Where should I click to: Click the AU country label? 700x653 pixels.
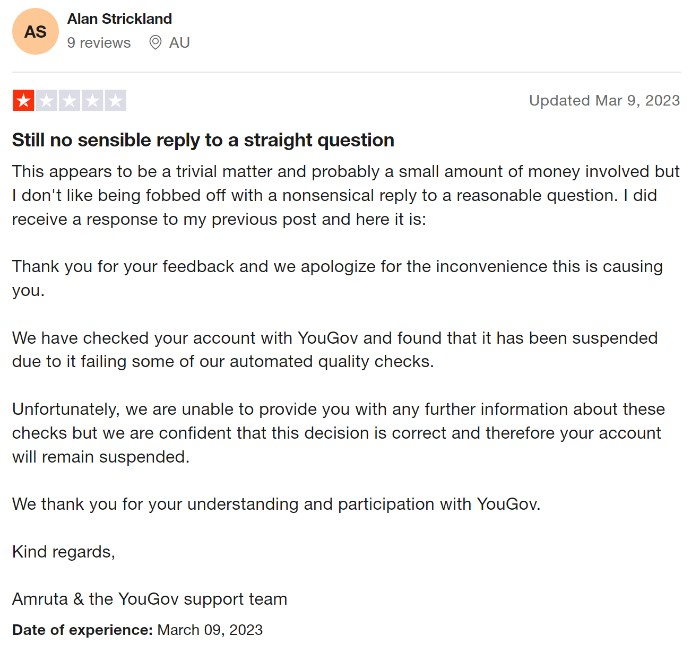(179, 43)
